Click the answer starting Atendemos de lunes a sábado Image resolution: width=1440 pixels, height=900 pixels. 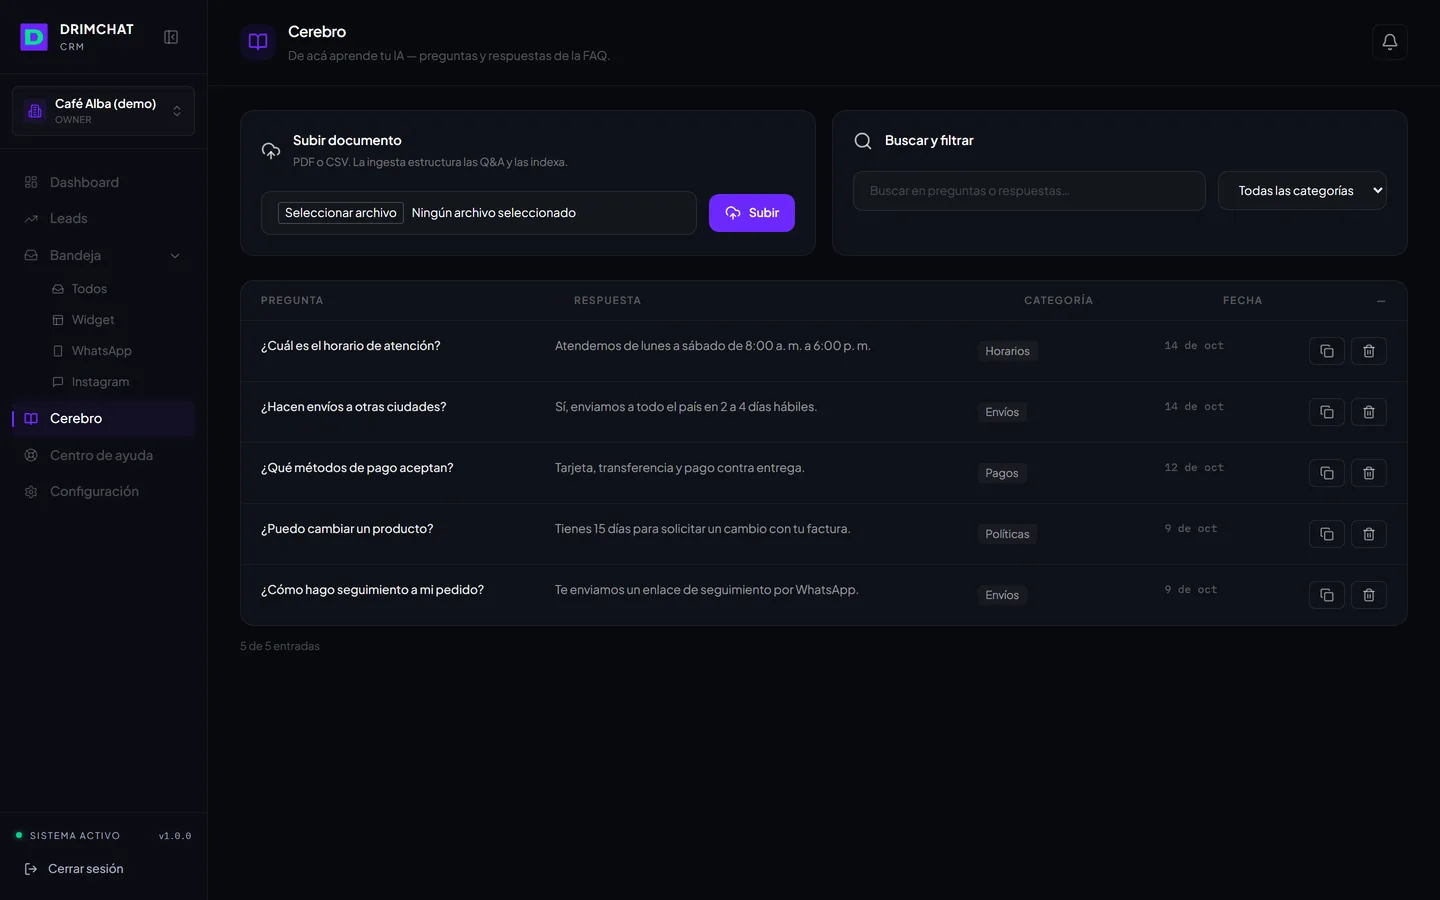coord(713,346)
